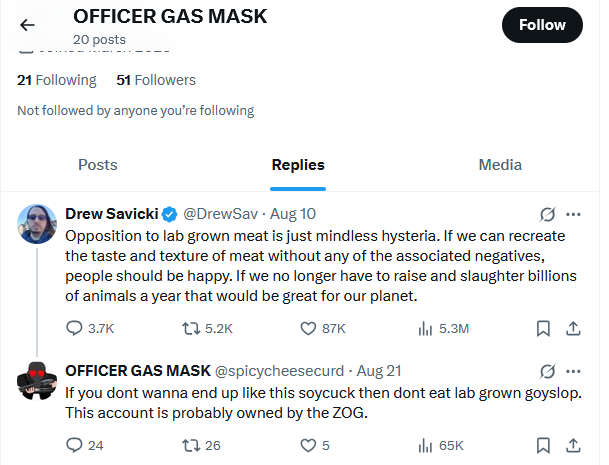Switch to the Posts tab
This screenshot has width=609, height=465.
pyautogui.click(x=98, y=165)
